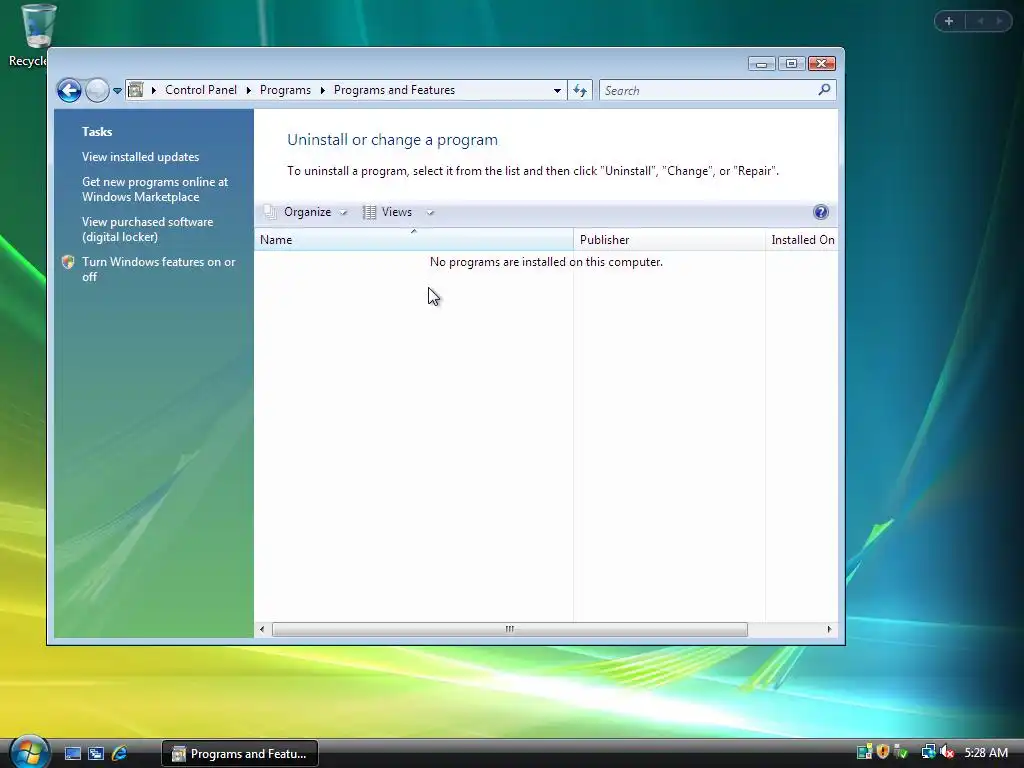Launch Internet Explorer from Quick Launch

coord(120,754)
